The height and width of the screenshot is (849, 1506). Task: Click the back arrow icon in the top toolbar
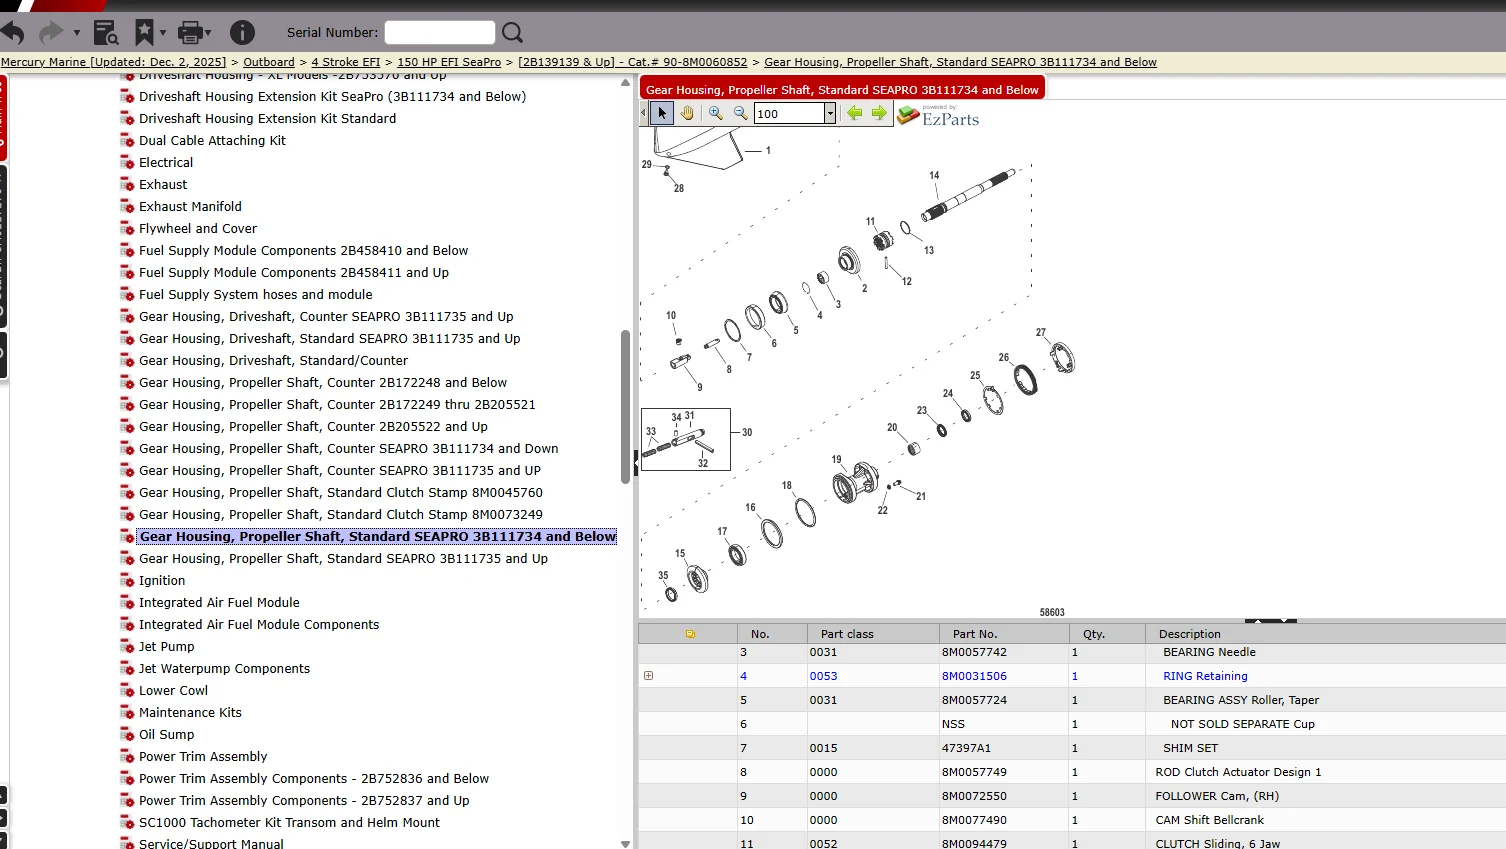13,33
